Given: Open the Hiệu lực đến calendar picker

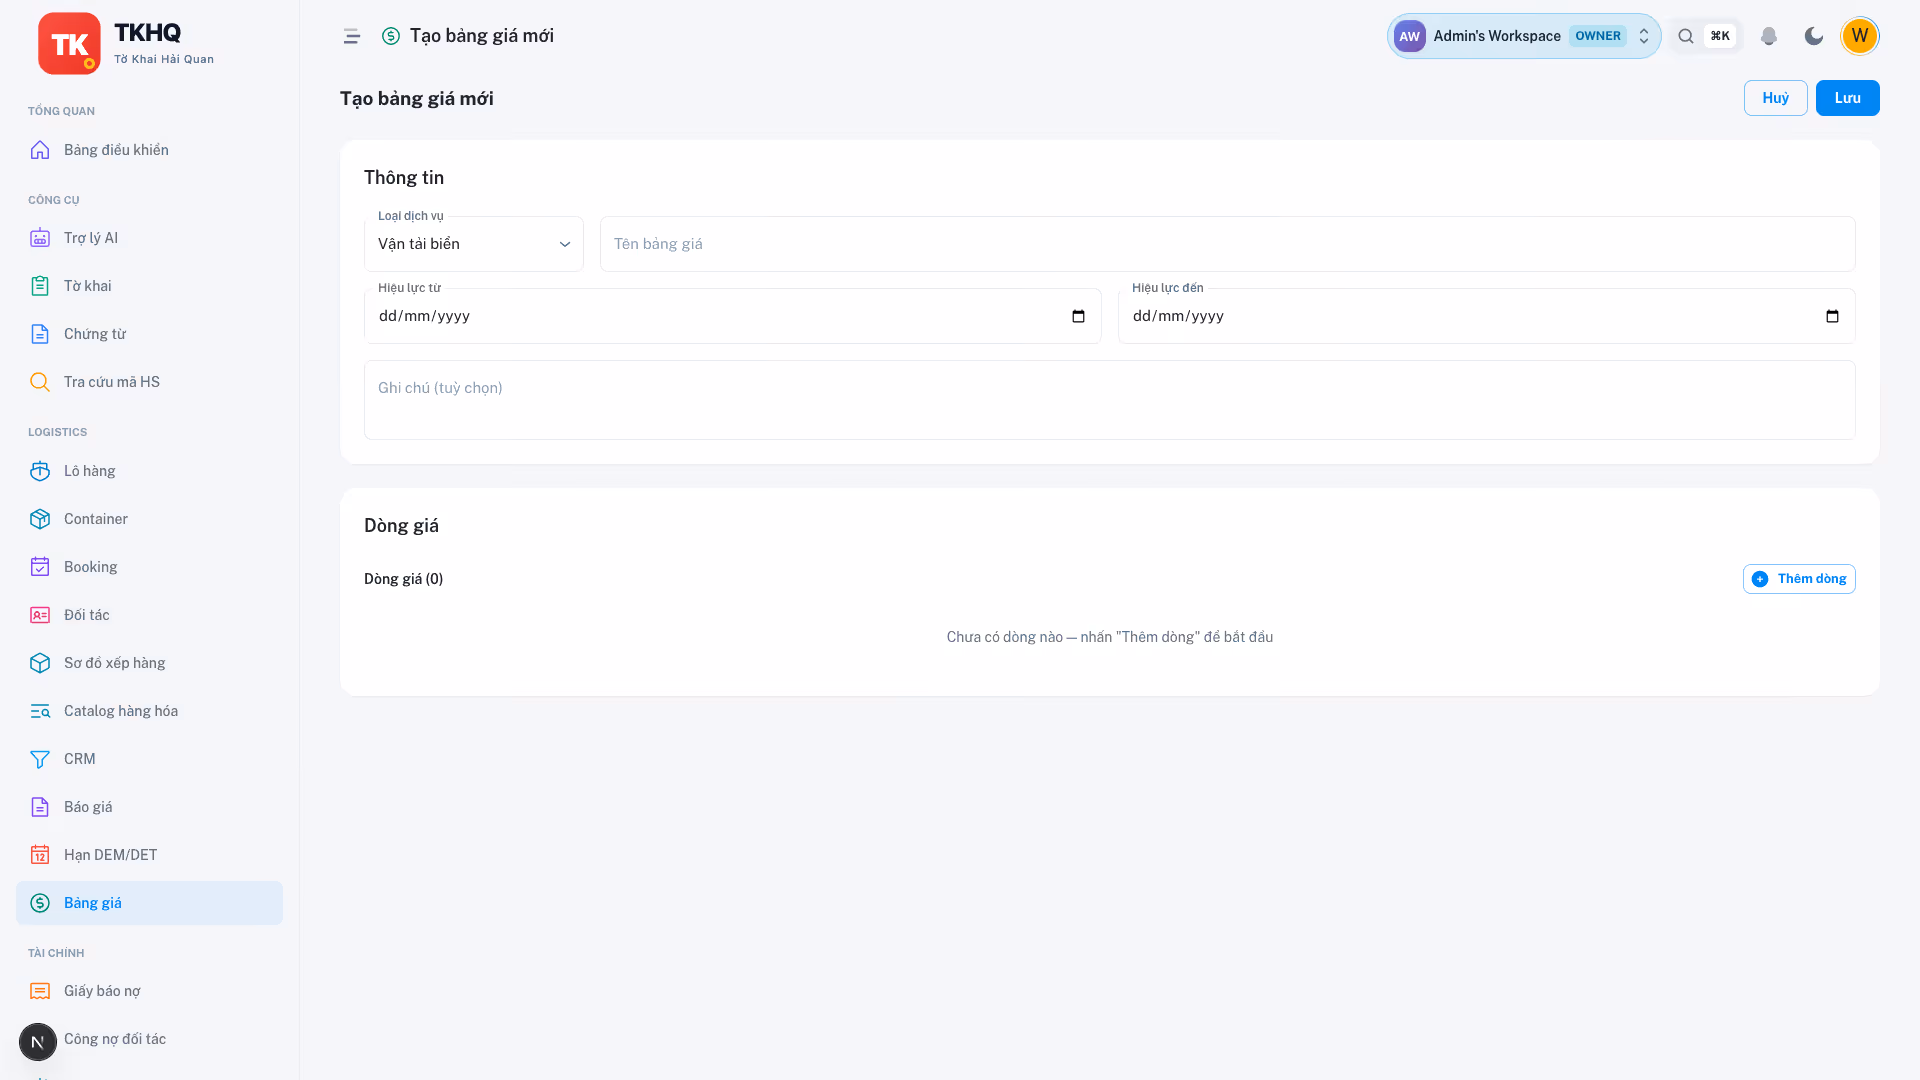Looking at the screenshot, I should click(x=1832, y=316).
